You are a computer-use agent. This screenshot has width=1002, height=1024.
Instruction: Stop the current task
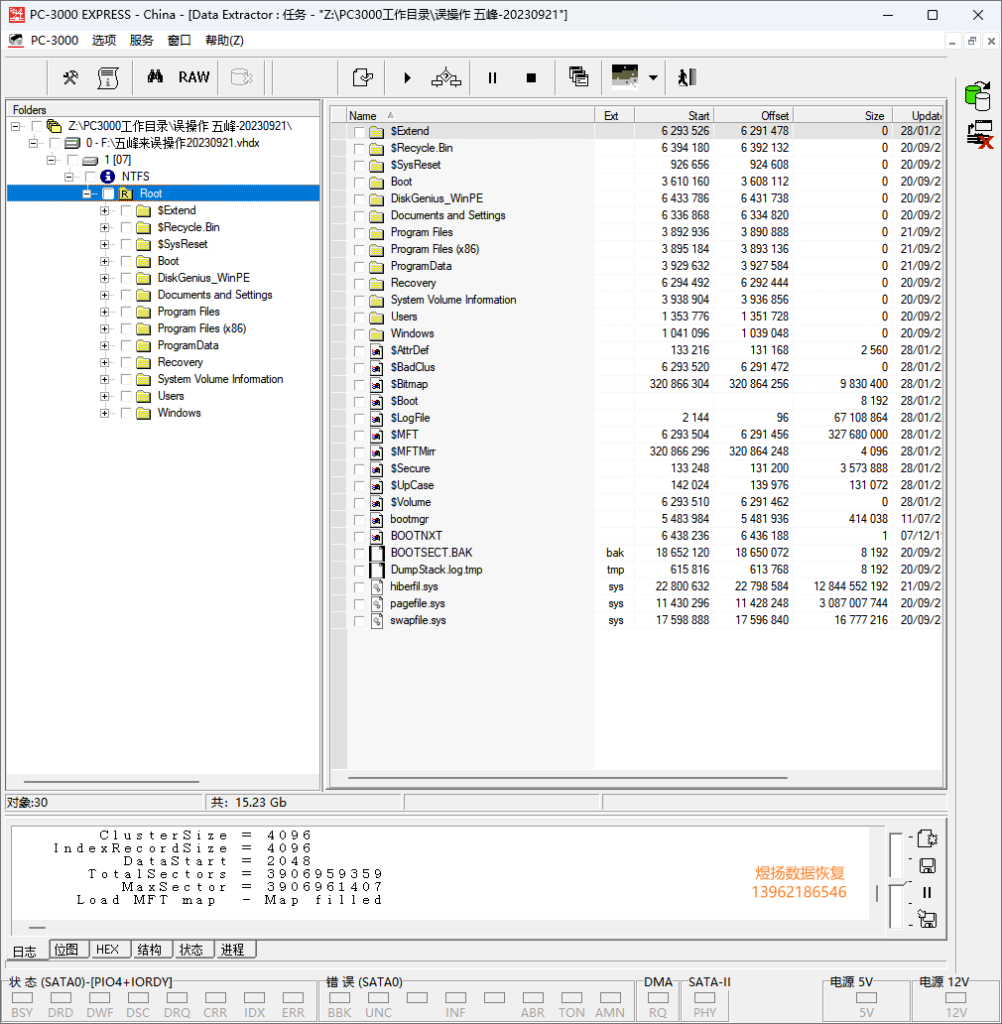pos(531,78)
